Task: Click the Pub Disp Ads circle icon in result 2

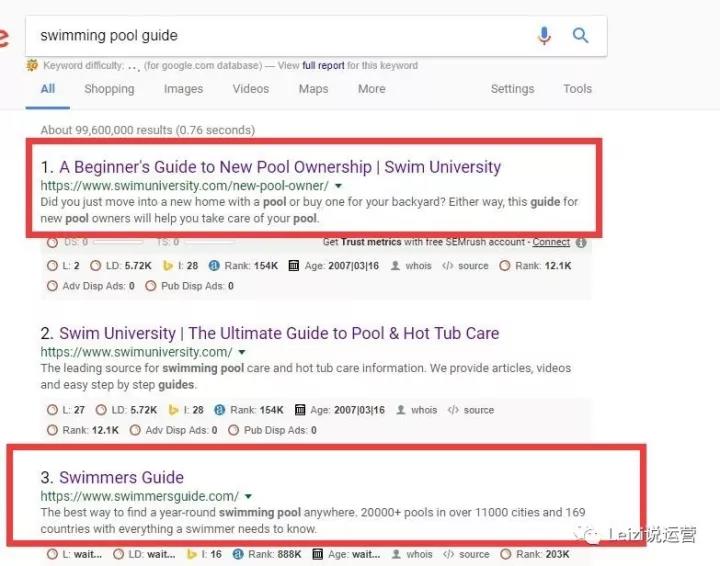Action: [x=234, y=430]
